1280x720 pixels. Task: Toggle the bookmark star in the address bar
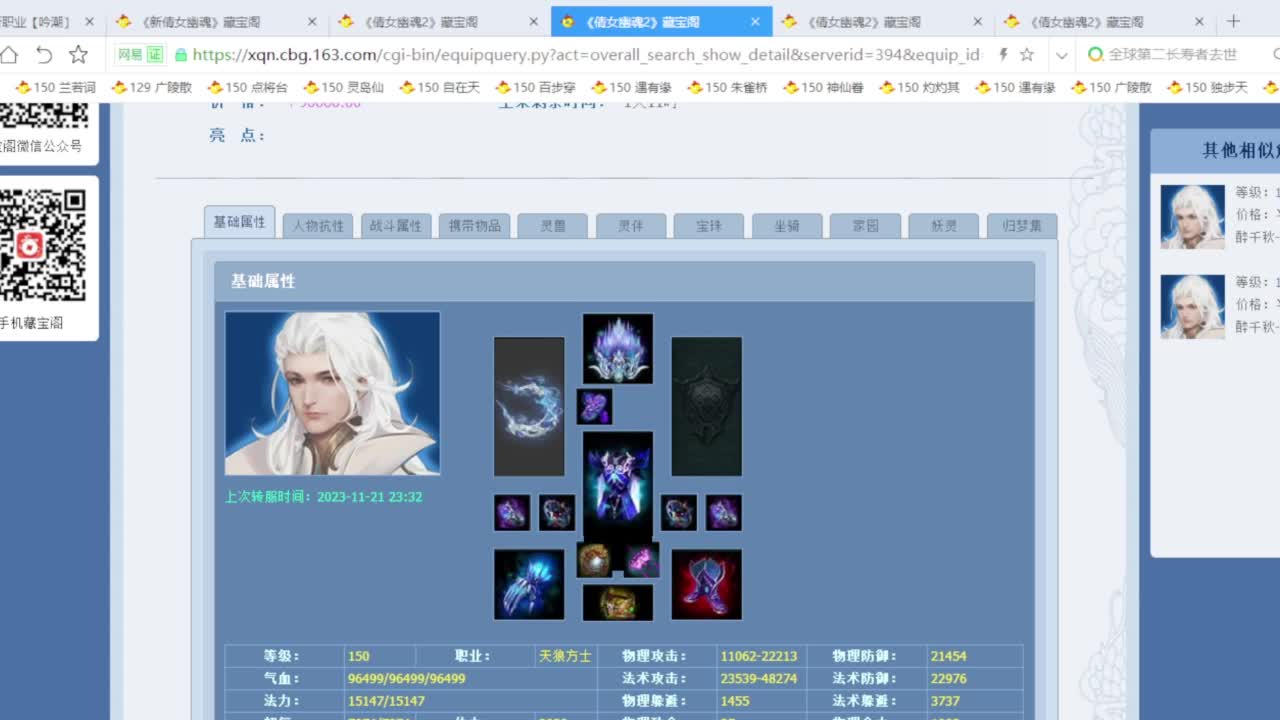point(1027,55)
